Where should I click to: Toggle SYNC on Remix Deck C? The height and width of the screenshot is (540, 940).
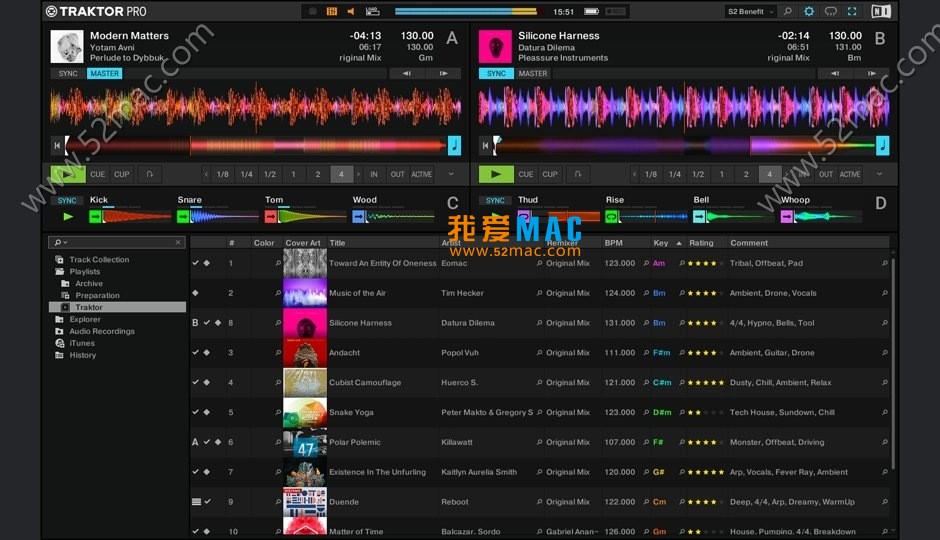click(x=67, y=201)
